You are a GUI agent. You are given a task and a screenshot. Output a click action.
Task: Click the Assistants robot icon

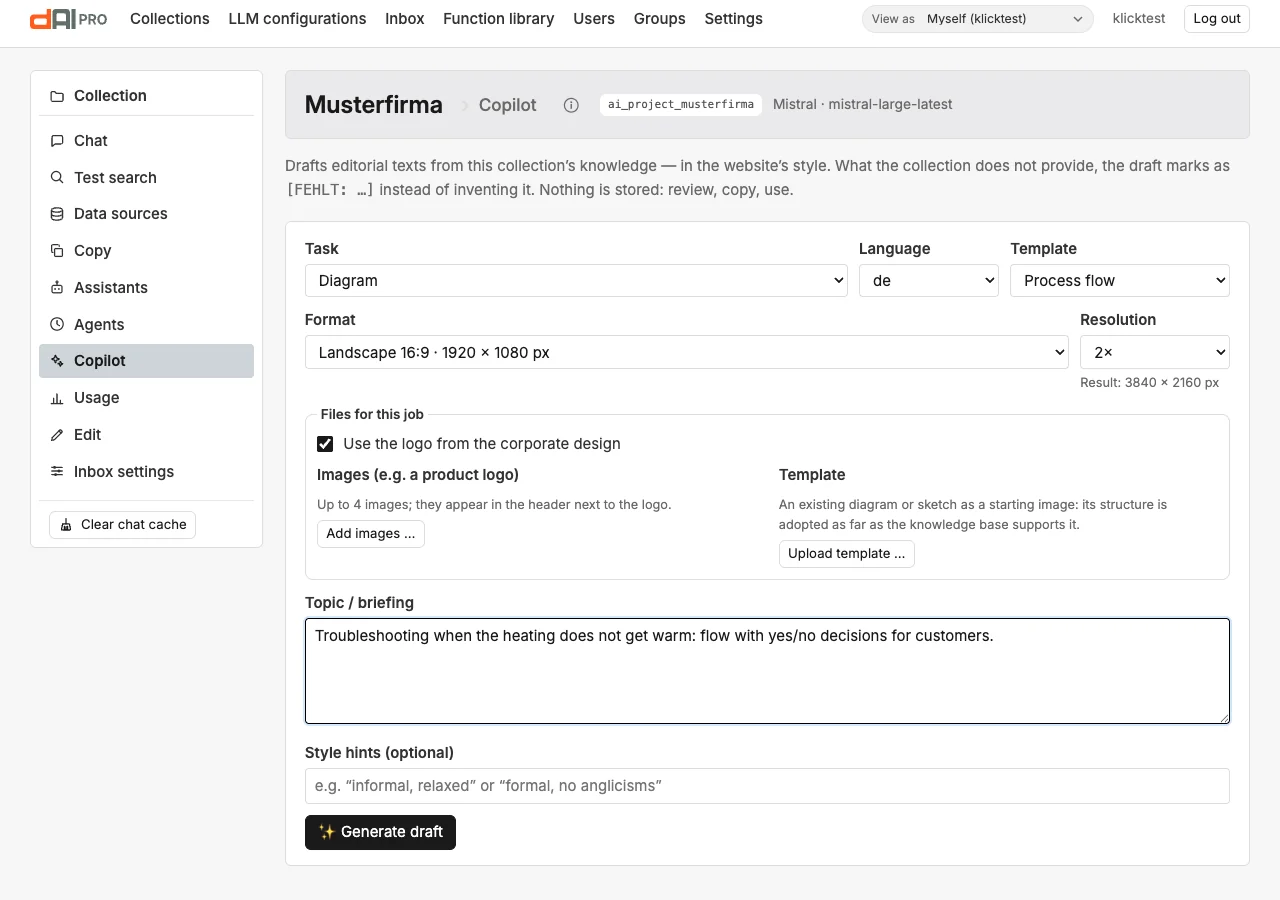pos(57,288)
